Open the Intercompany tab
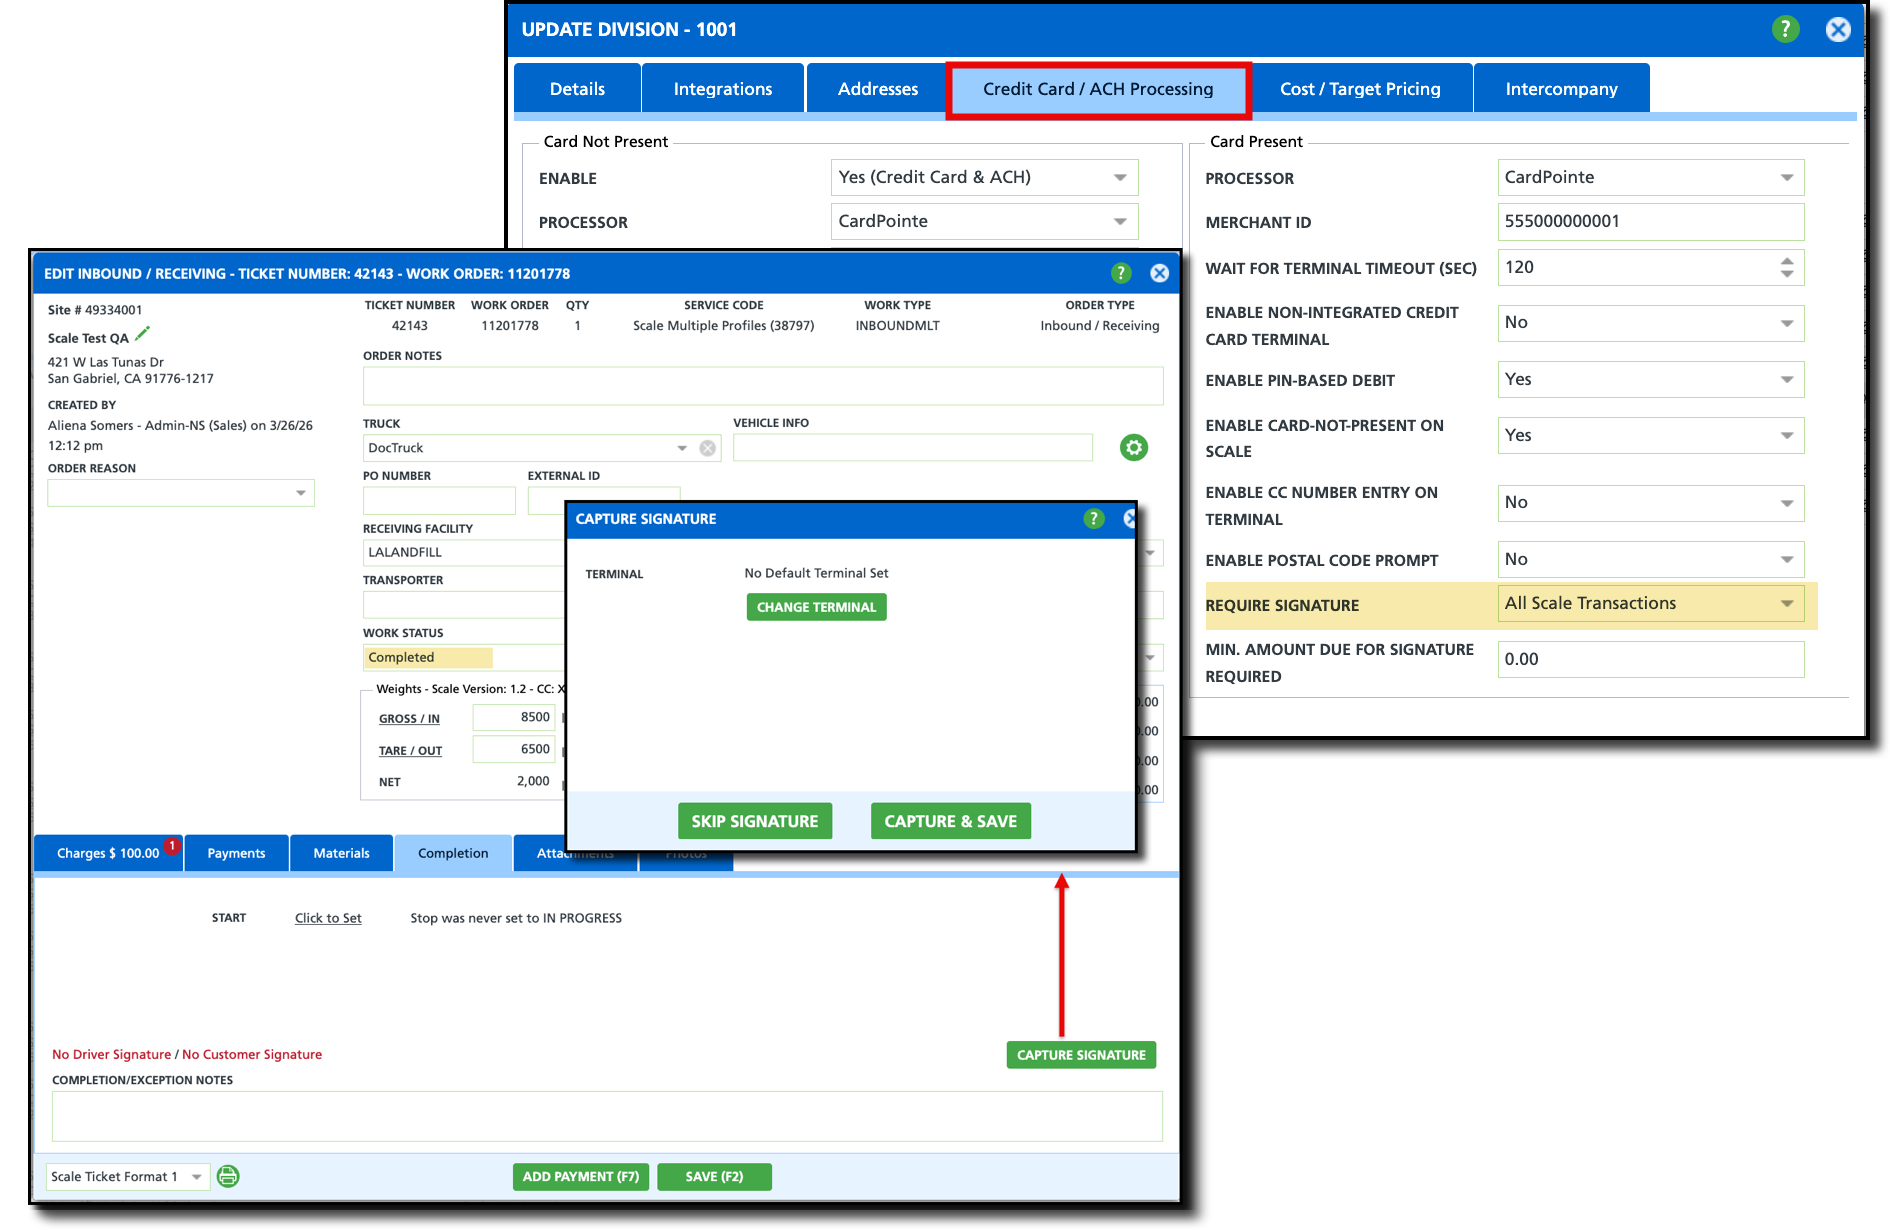This screenshot has width=1890, height=1230. pyautogui.click(x=1561, y=88)
